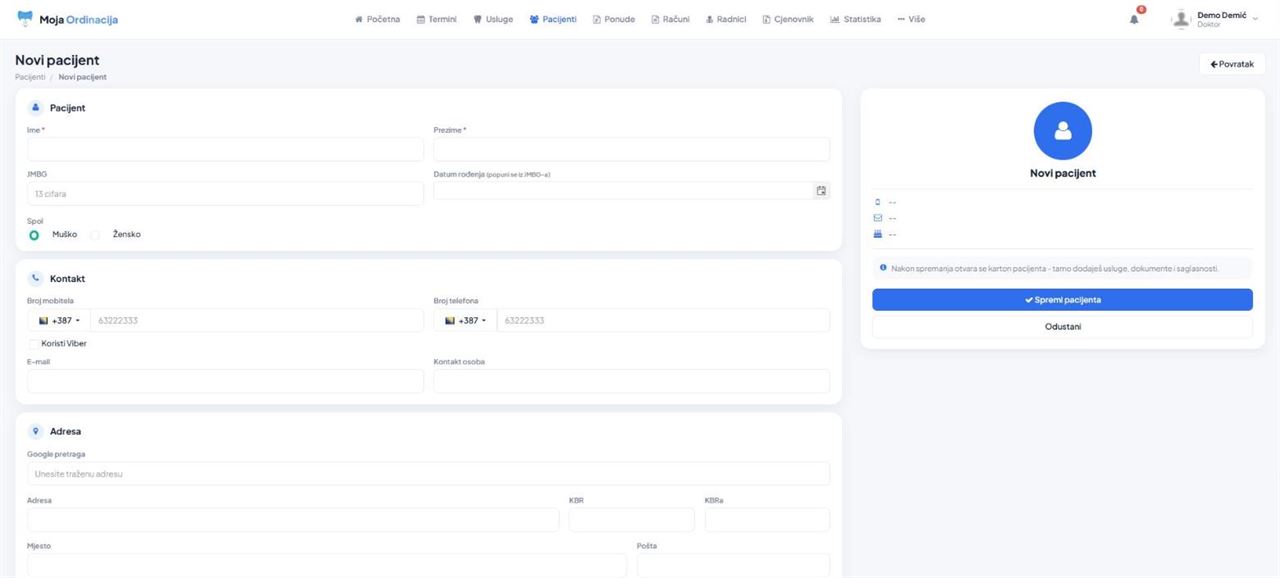Click the user avatar photo in header
Screen dimensions: 1280x578
[x=1183, y=19]
